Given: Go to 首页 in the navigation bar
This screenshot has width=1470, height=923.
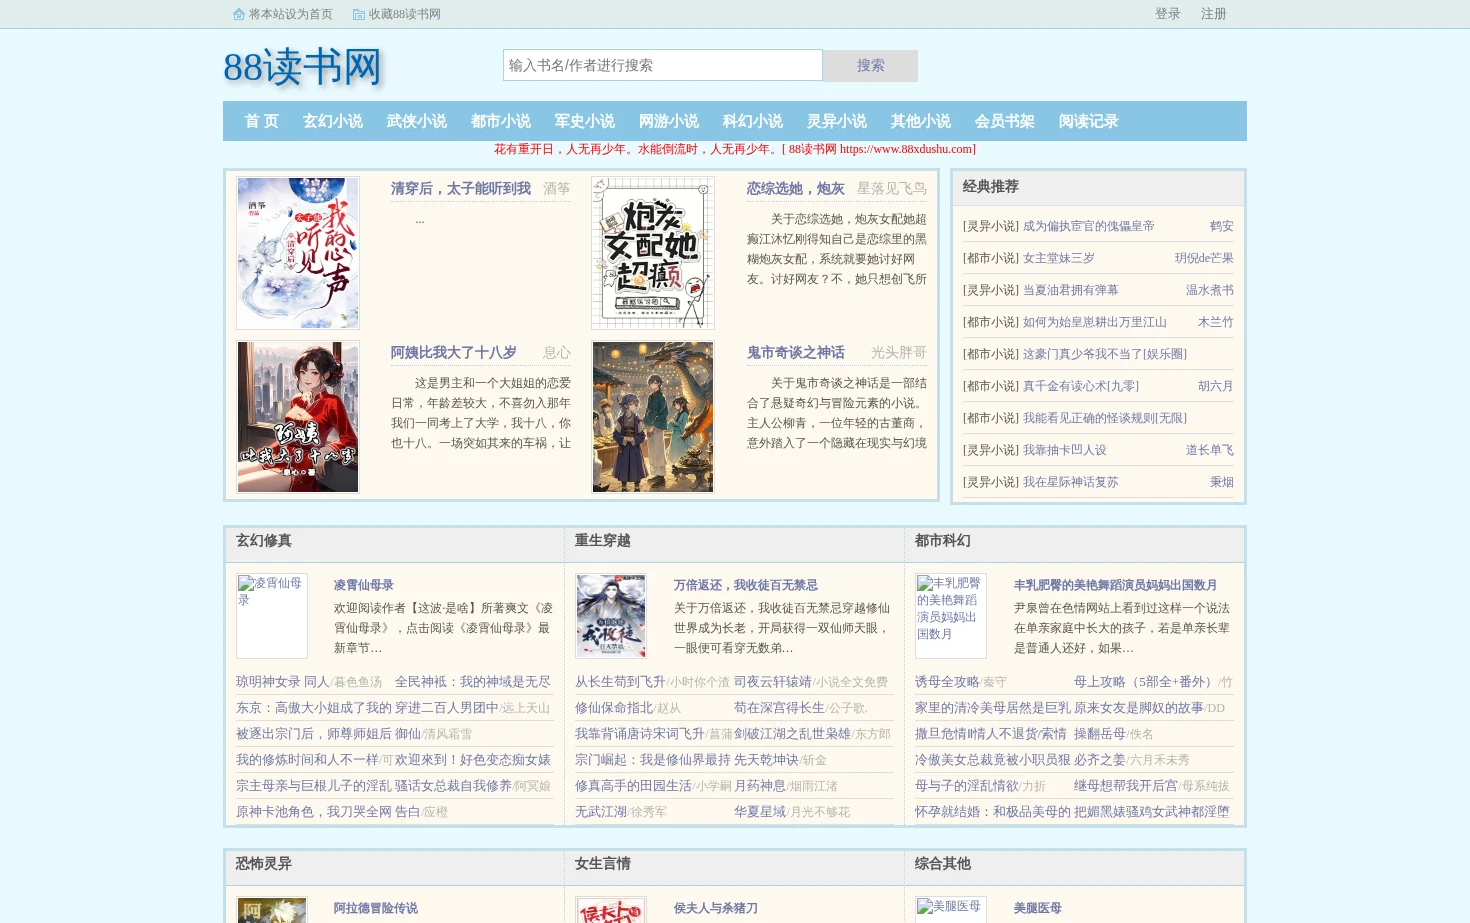Looking at the screenshot, I should click(262, 121).
